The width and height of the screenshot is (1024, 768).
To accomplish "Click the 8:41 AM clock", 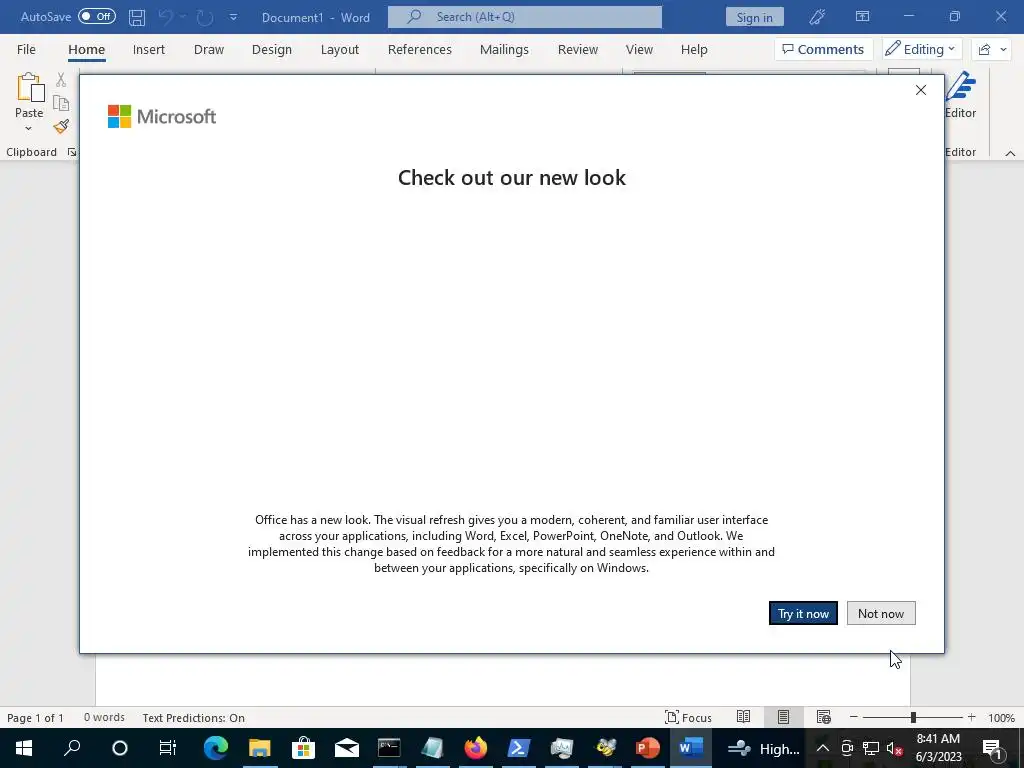I will (x=938, y=739).
